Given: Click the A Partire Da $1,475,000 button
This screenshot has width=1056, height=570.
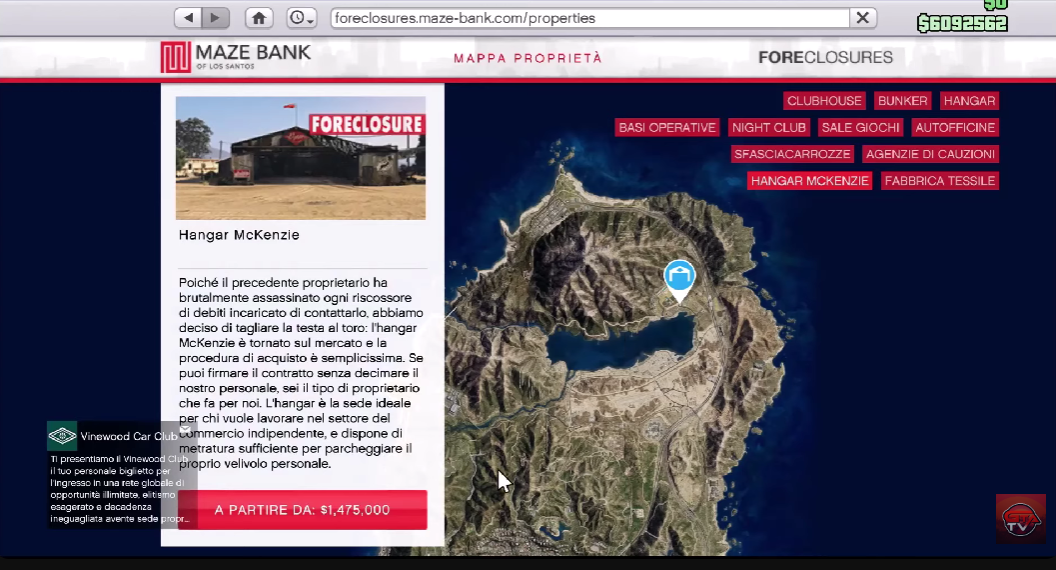Looking at the screenshot, I should pyautogui.click(x=302, y=510).
